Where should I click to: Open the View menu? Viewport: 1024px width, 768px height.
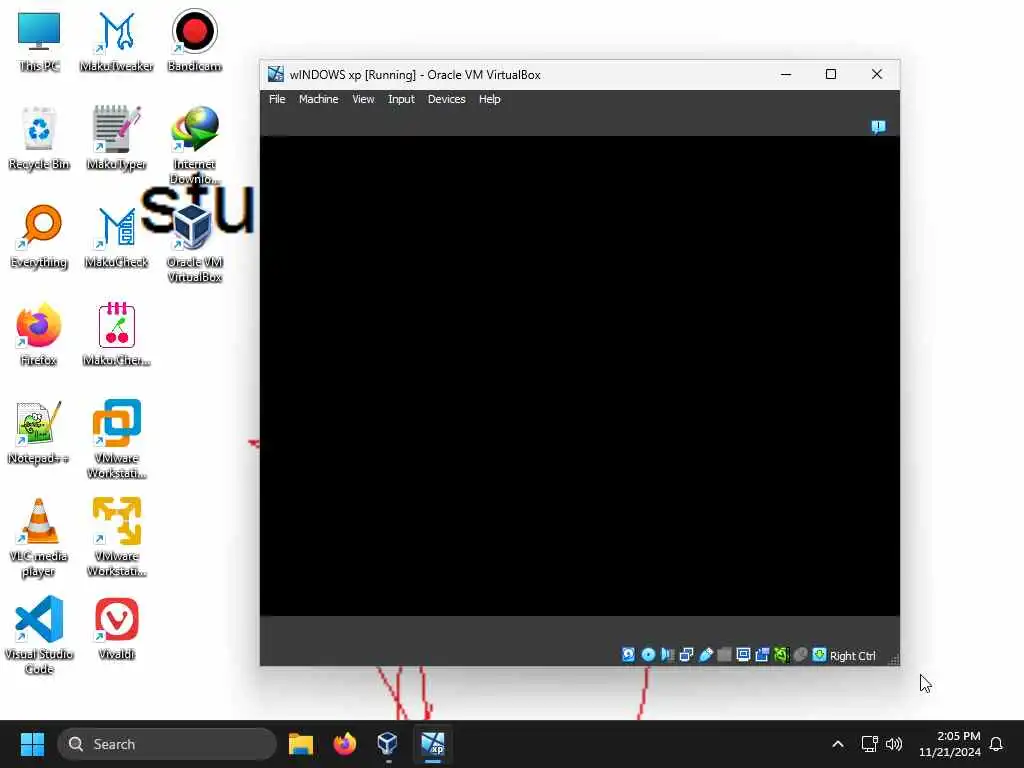pyautogui.click(x=363, y=99)
